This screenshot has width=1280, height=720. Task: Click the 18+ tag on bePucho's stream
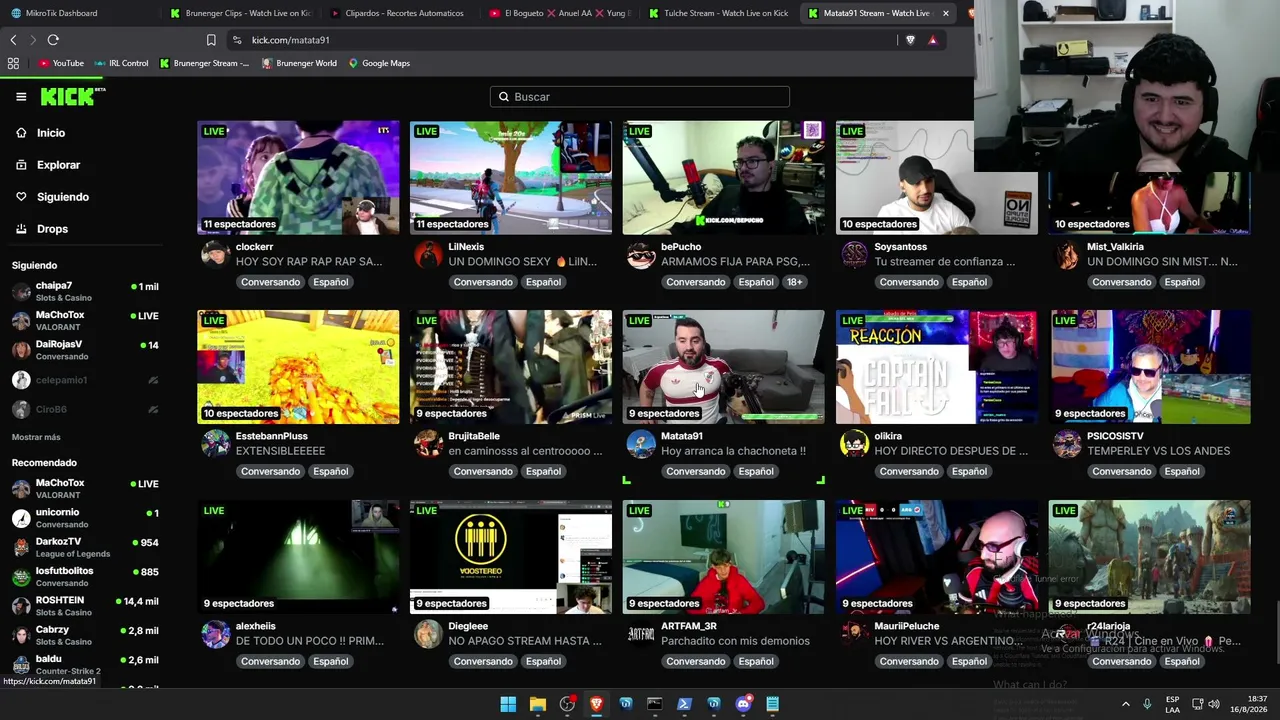point(794,282)
